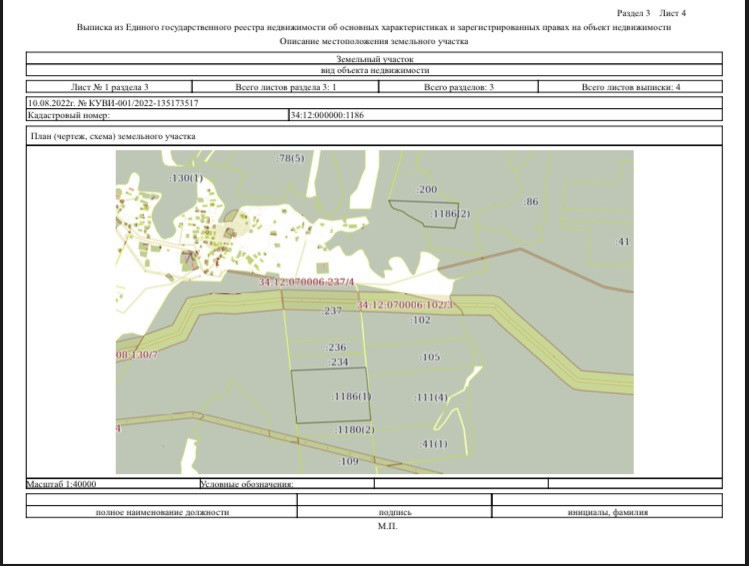
Task: Click the 'Раздел 3' header text
Action: click(633, 13)
